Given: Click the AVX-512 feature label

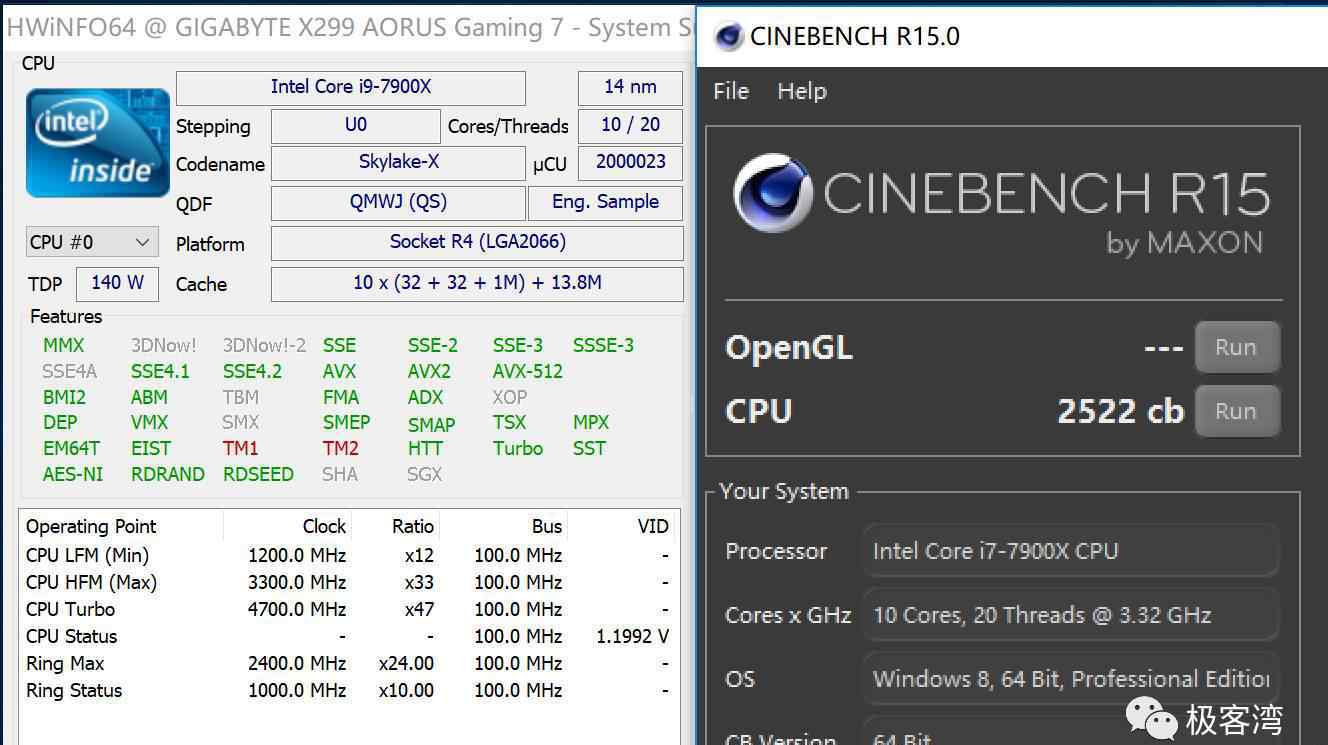Looking at the screenshot, I should pyautogui.click(x=528, y=371).
